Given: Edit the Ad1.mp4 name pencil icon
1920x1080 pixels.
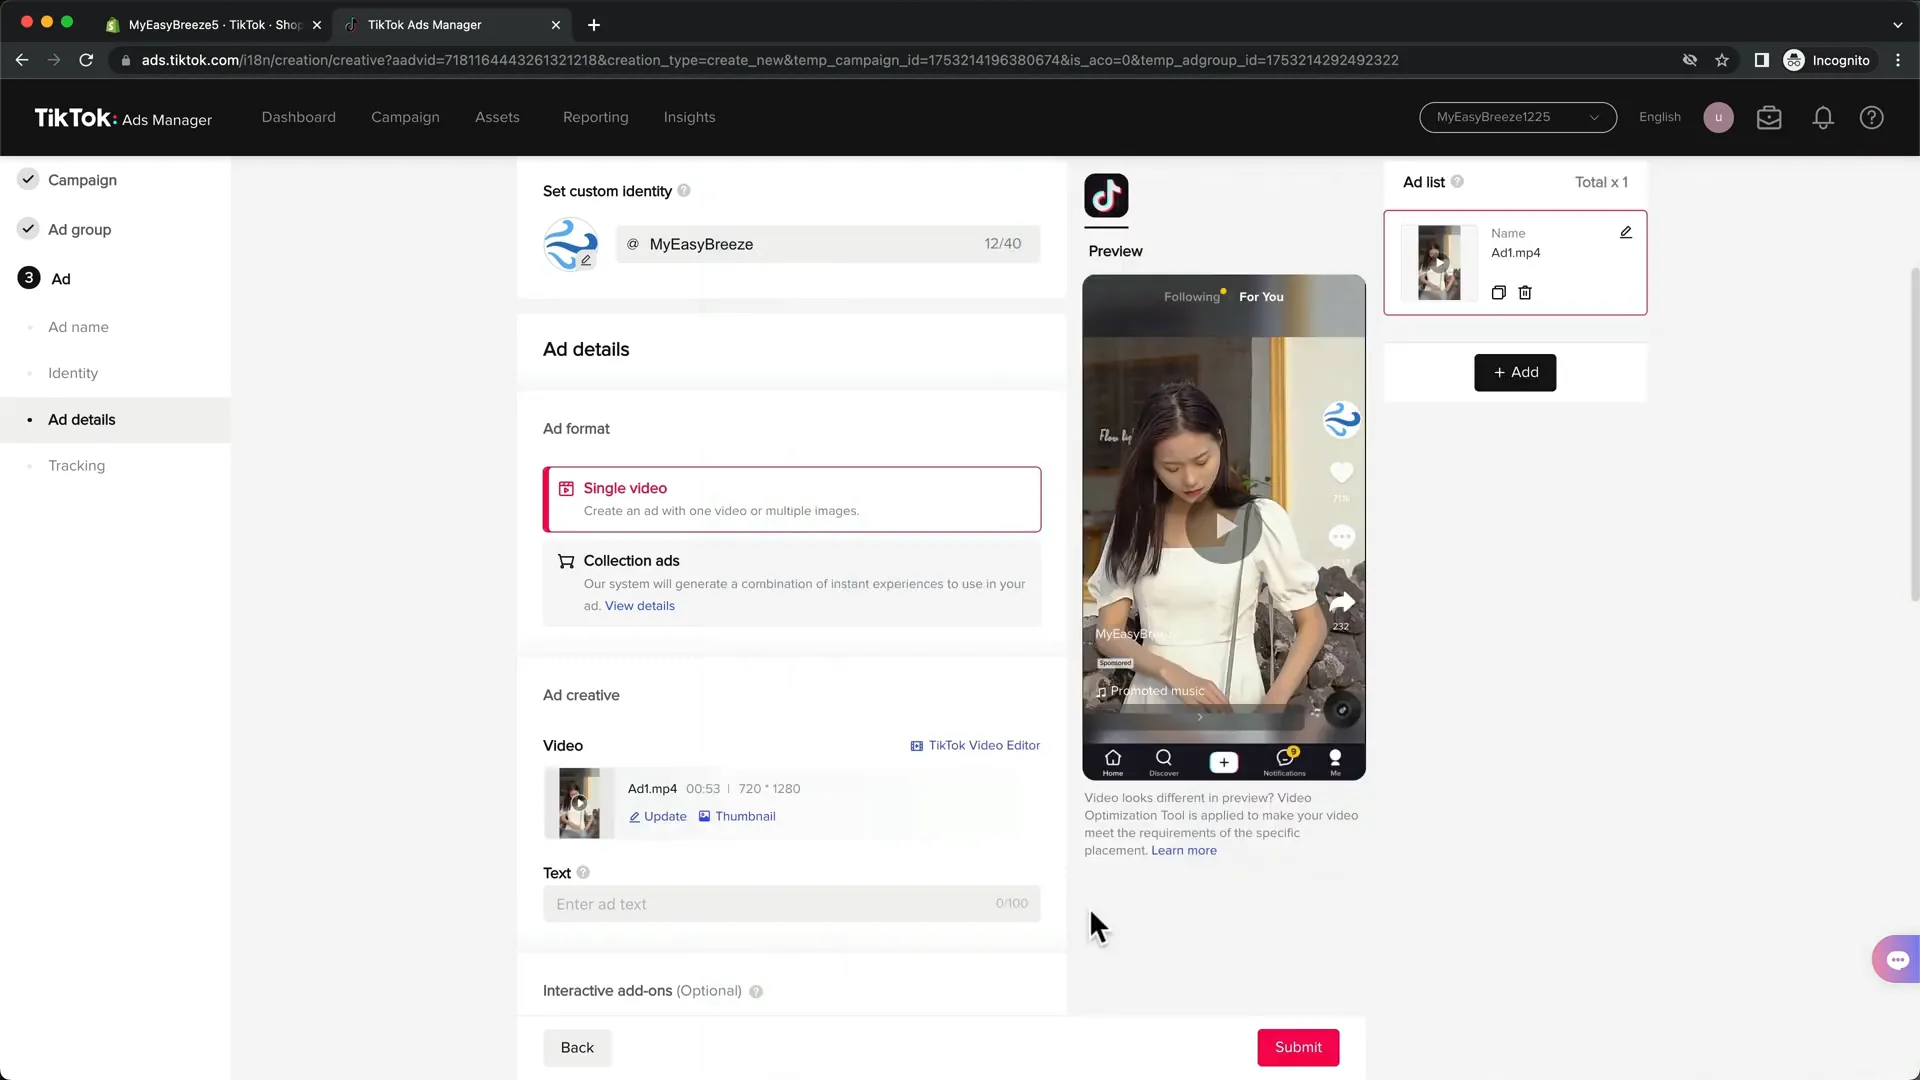Looking at the screenshot, I should [x=1626, y=233].
